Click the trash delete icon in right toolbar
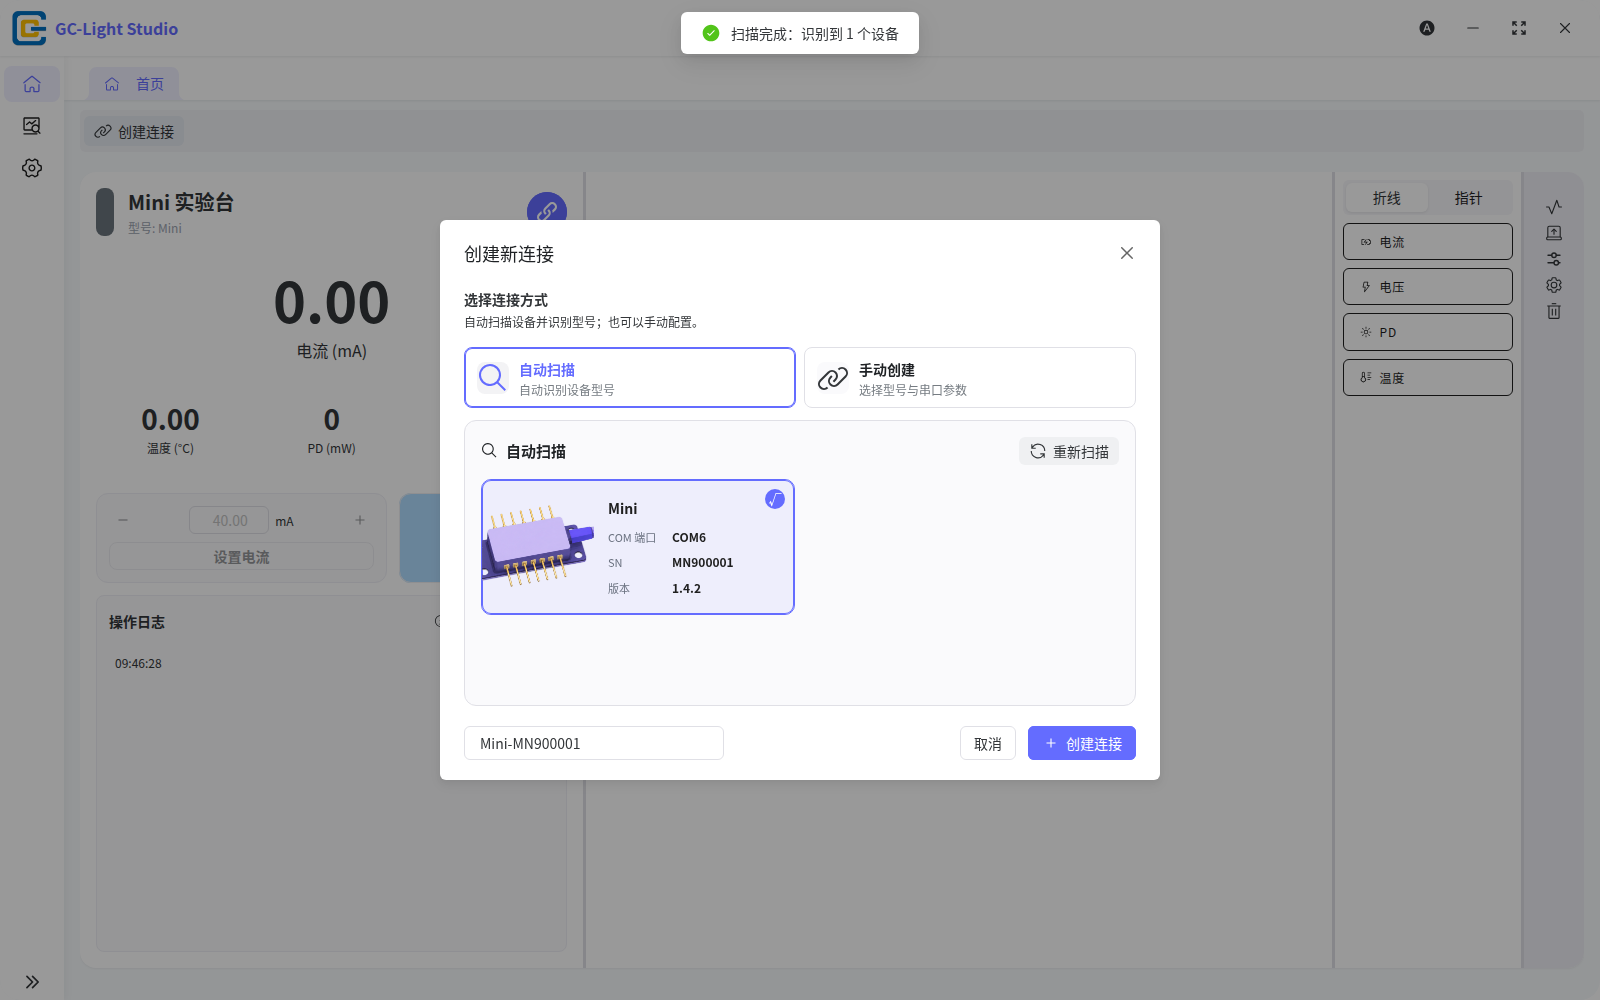The width and height of the screenshot is (1600, 1000). point(1554,311)
